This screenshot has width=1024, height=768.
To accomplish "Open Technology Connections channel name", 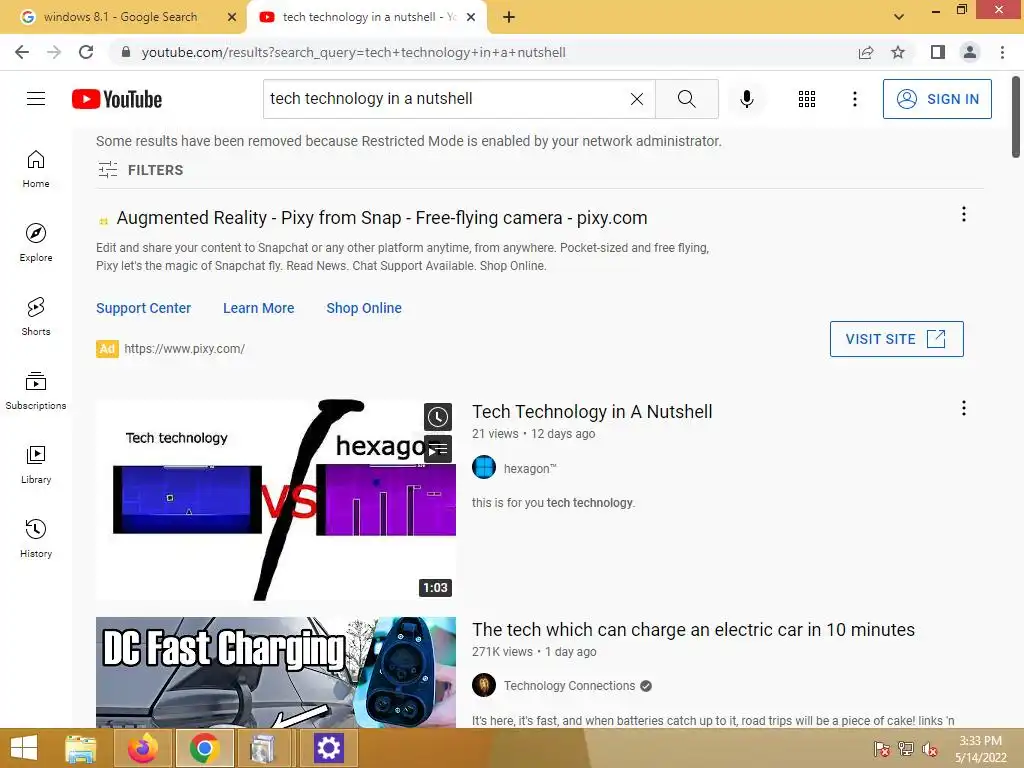I will point(569,686).
